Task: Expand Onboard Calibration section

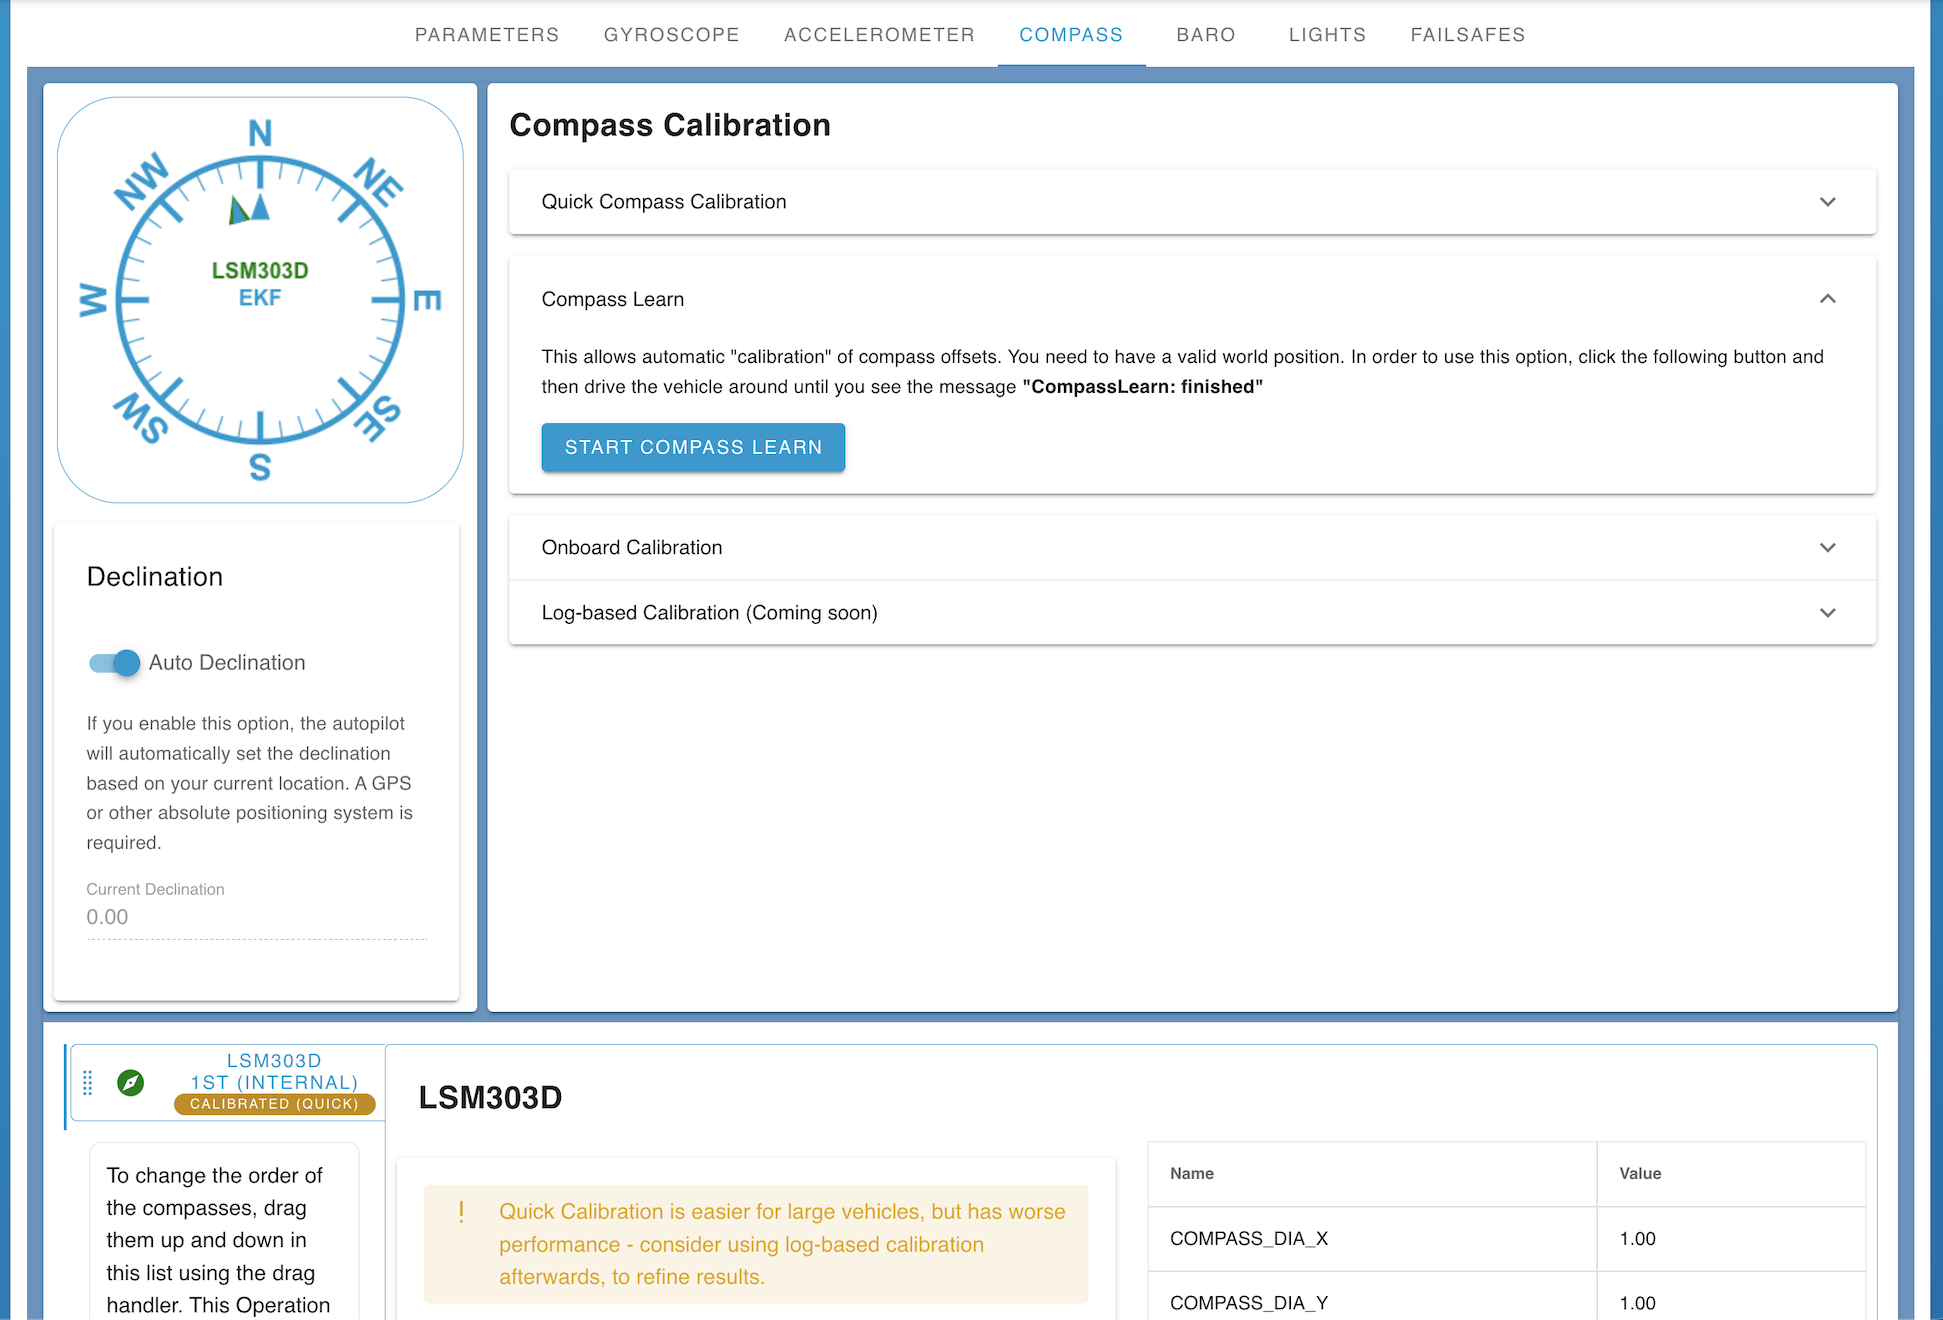Action: pos(1828,548)
